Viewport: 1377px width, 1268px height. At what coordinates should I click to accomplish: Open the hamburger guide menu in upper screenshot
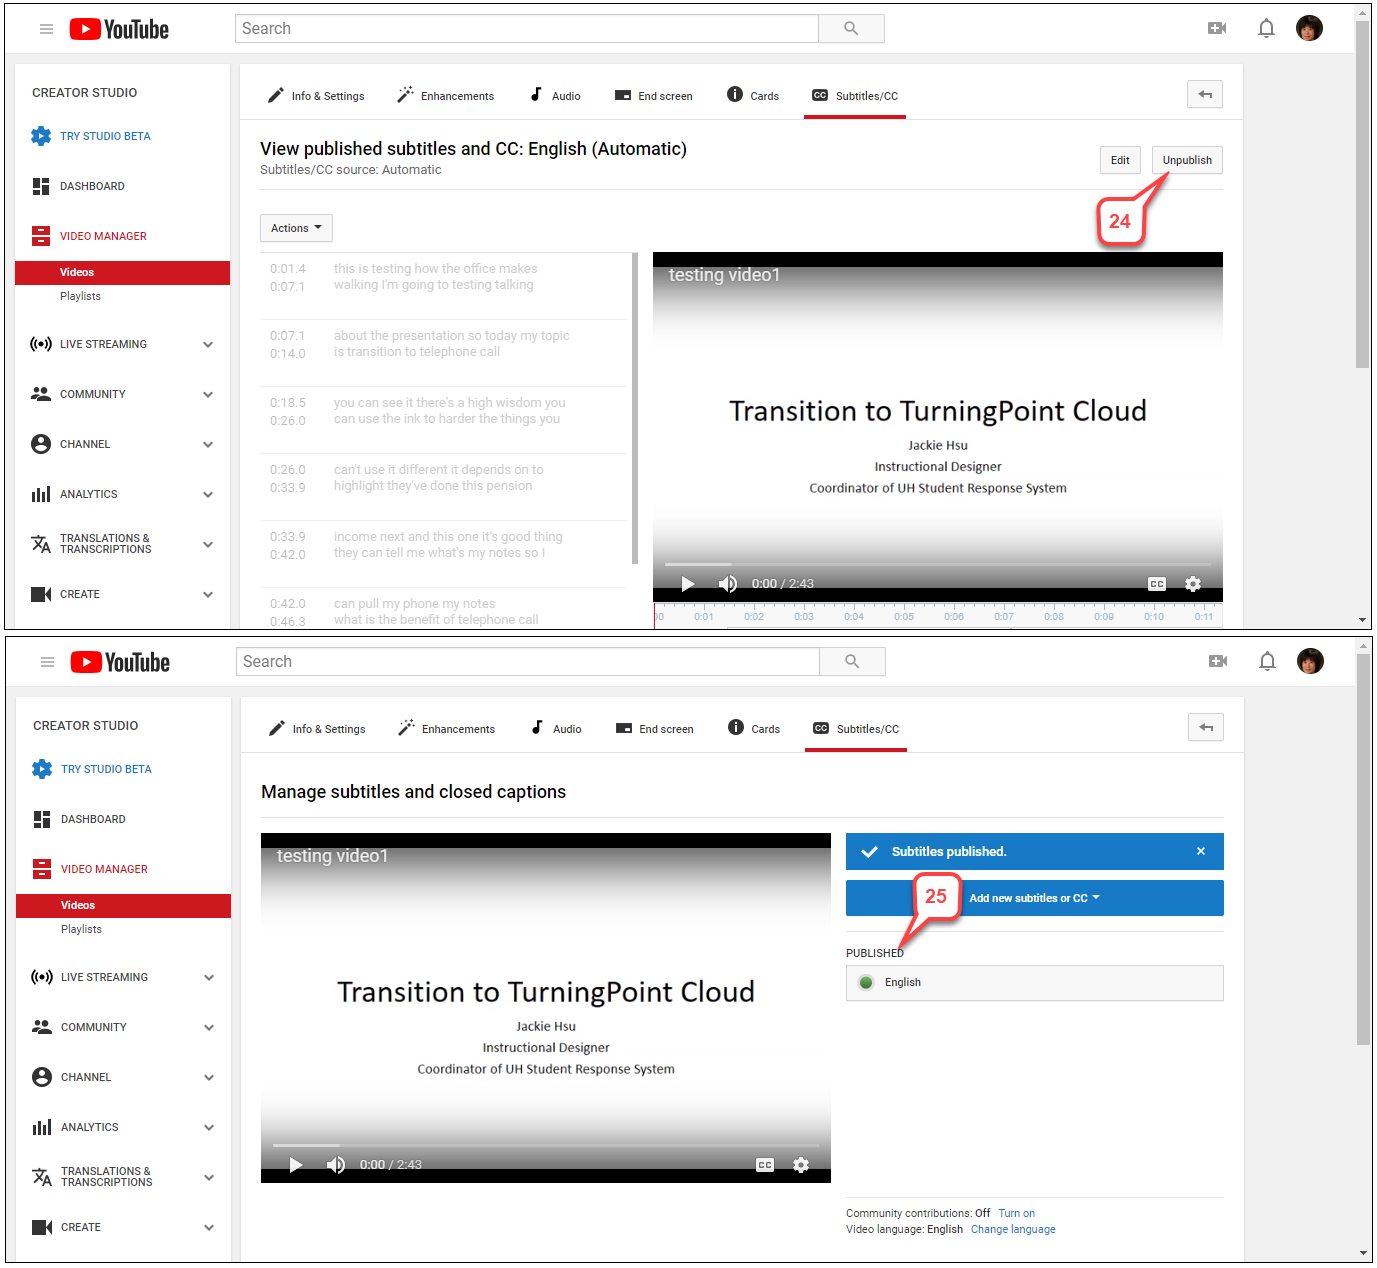click(x=46, y=29)
